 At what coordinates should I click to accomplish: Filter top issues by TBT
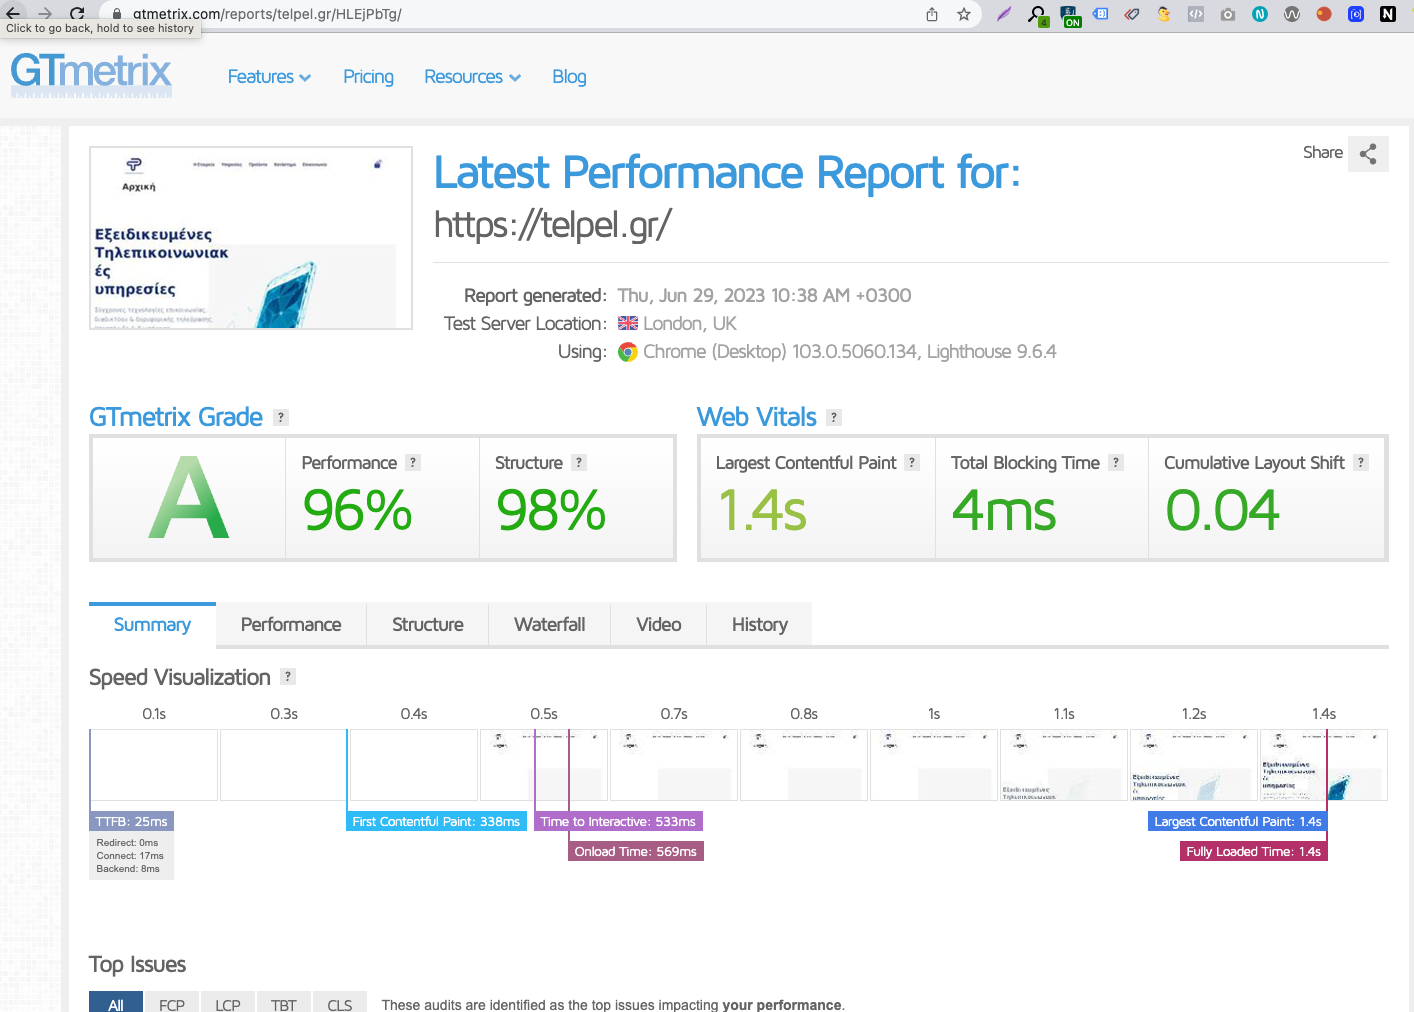pyautogui.click(x=284, y=1003)
